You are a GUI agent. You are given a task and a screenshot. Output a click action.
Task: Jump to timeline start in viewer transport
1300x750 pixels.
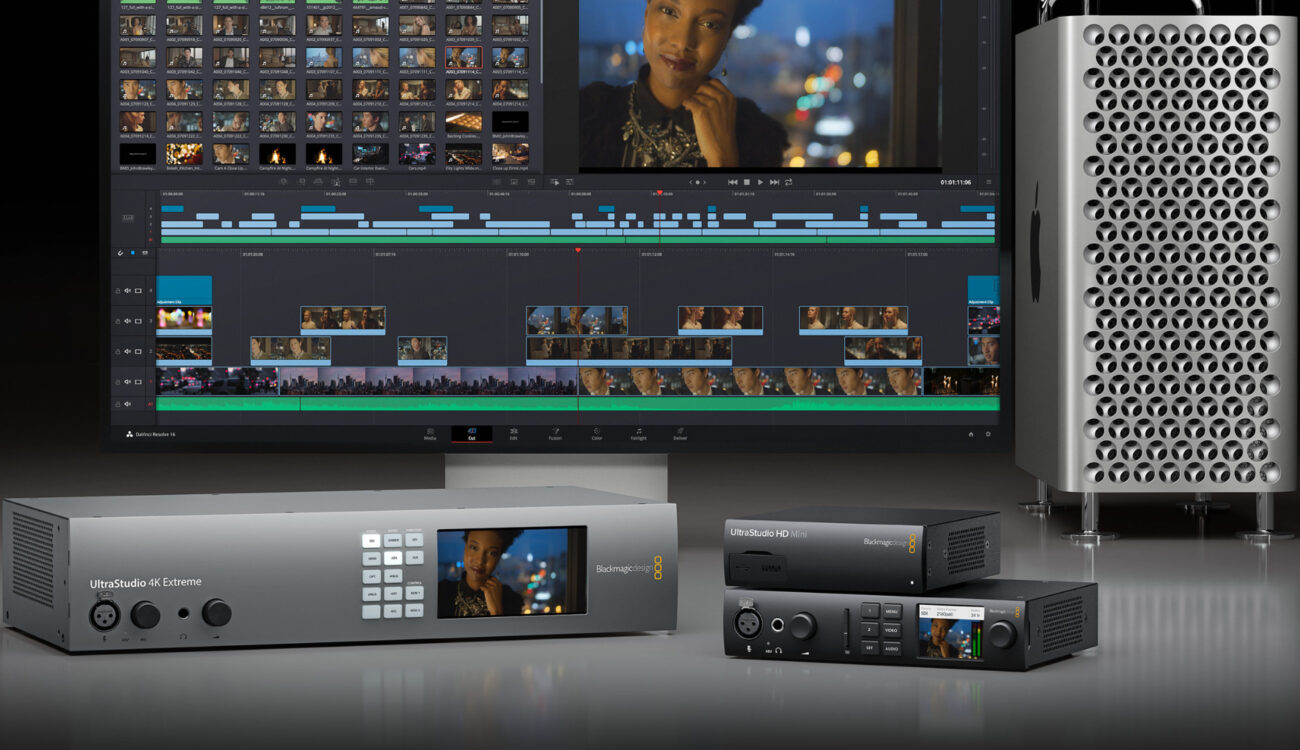(732, 182)
